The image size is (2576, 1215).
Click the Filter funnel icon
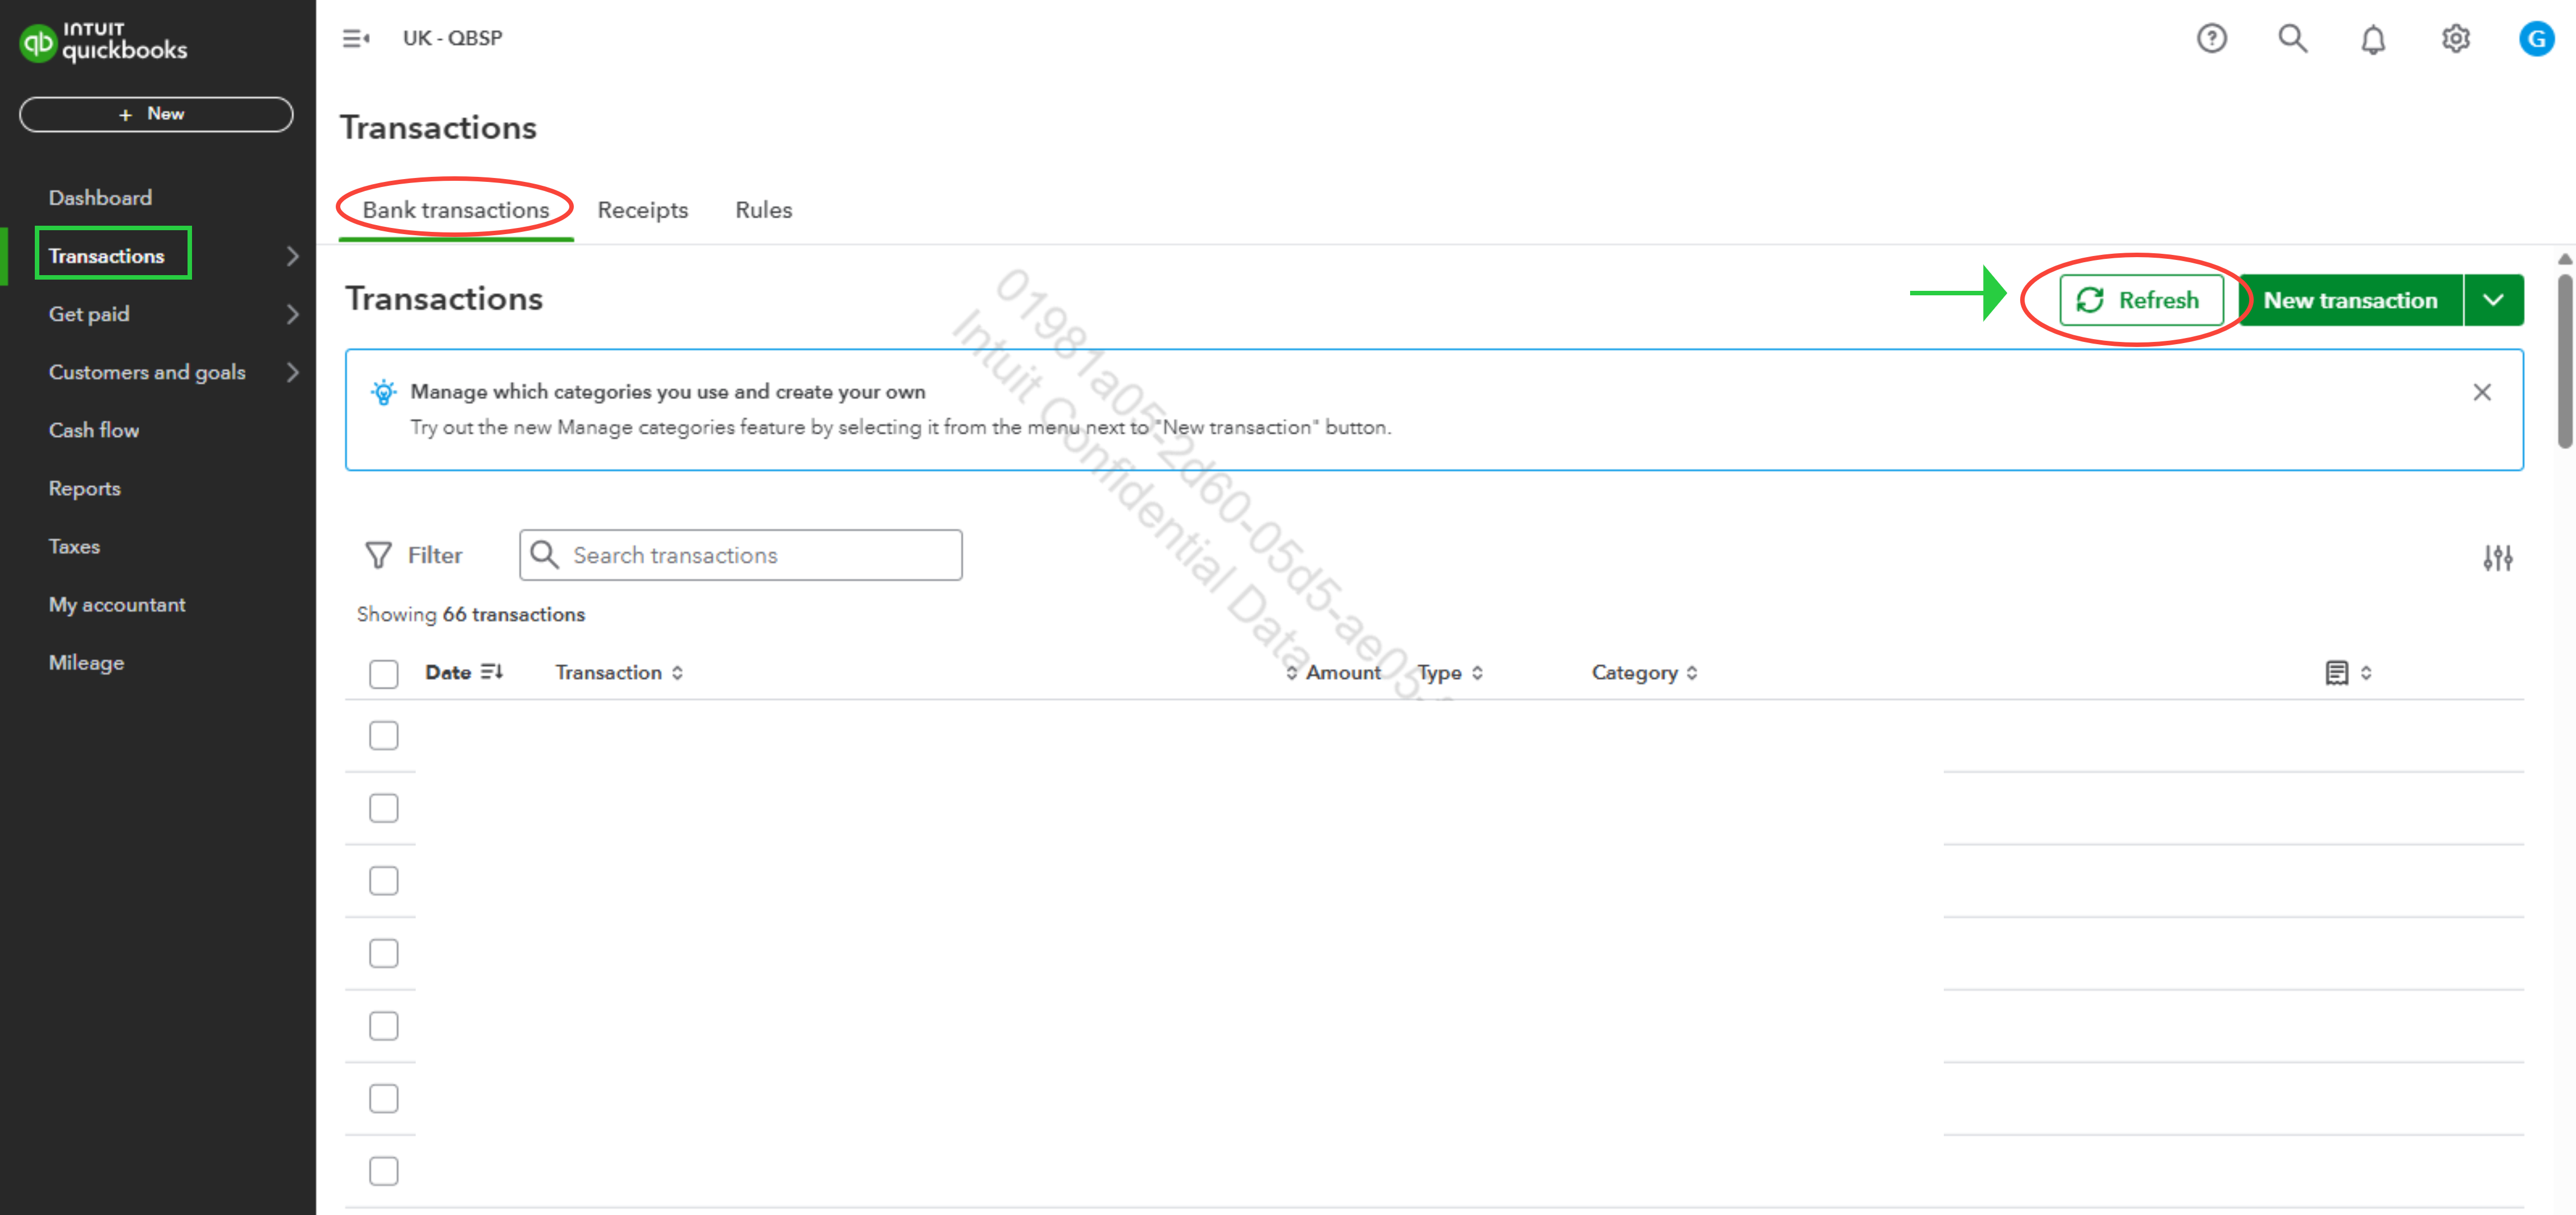(379, 555)
